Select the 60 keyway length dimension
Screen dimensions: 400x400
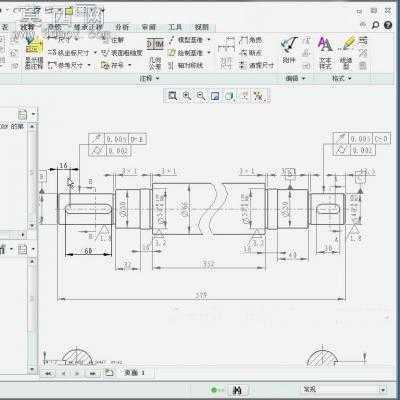point(88,251)
